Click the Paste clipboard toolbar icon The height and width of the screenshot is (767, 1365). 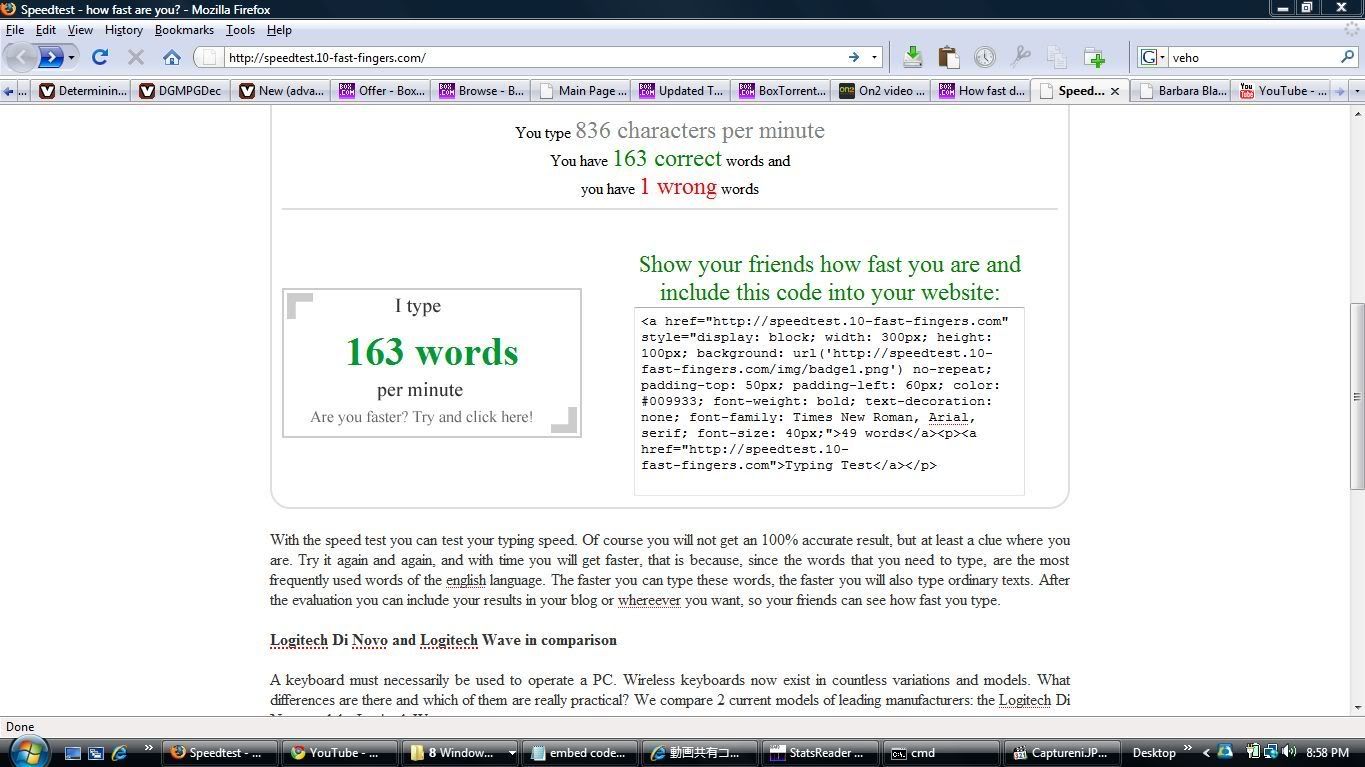click(948, 57)
